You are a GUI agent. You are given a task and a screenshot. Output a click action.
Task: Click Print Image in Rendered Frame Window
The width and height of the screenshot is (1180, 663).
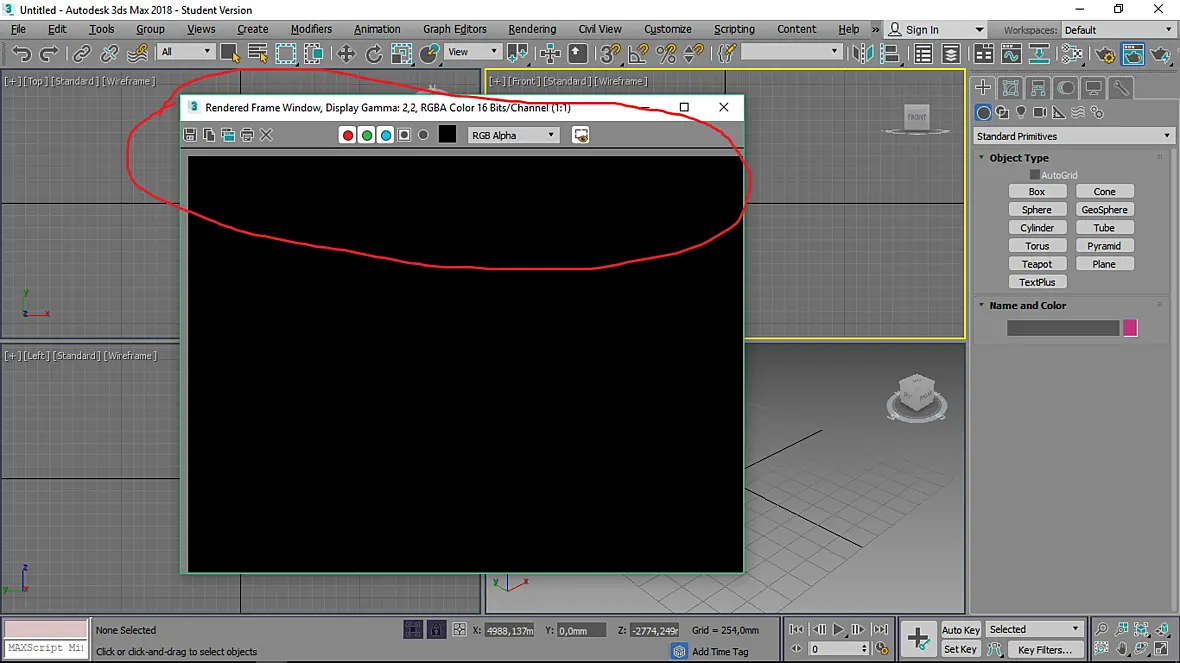point(247,135)
